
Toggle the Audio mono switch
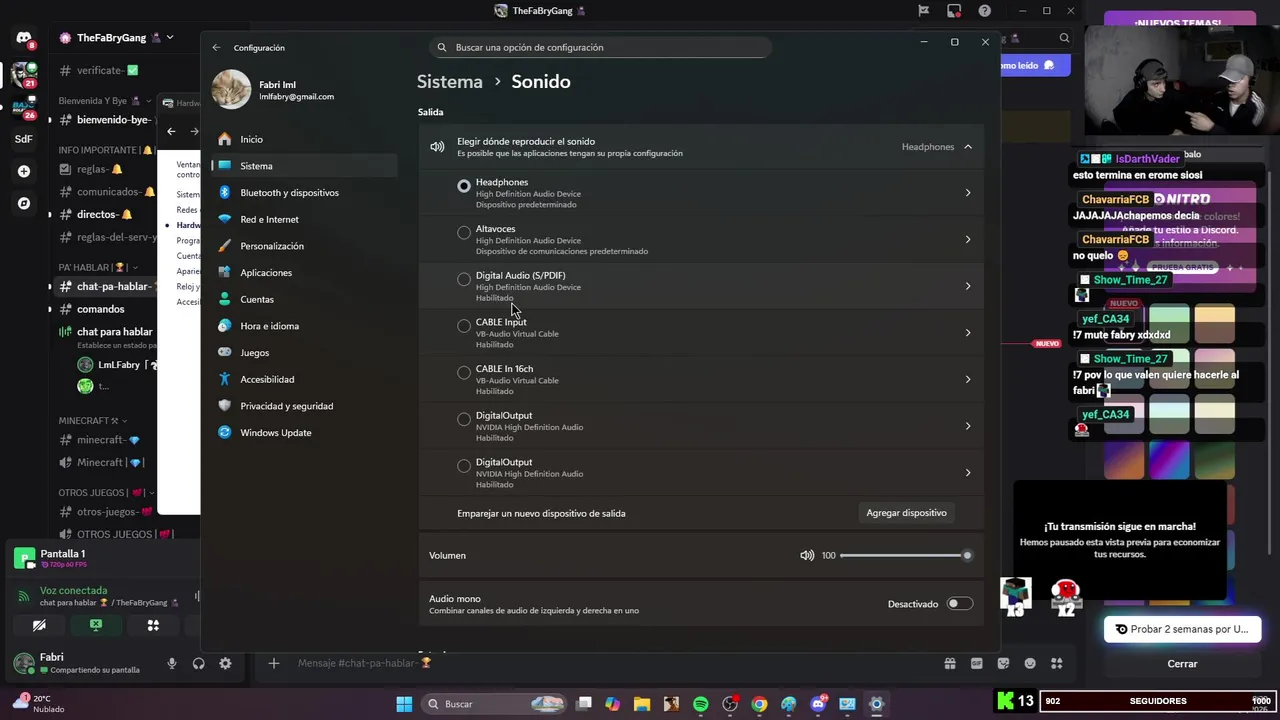point(959,604)
